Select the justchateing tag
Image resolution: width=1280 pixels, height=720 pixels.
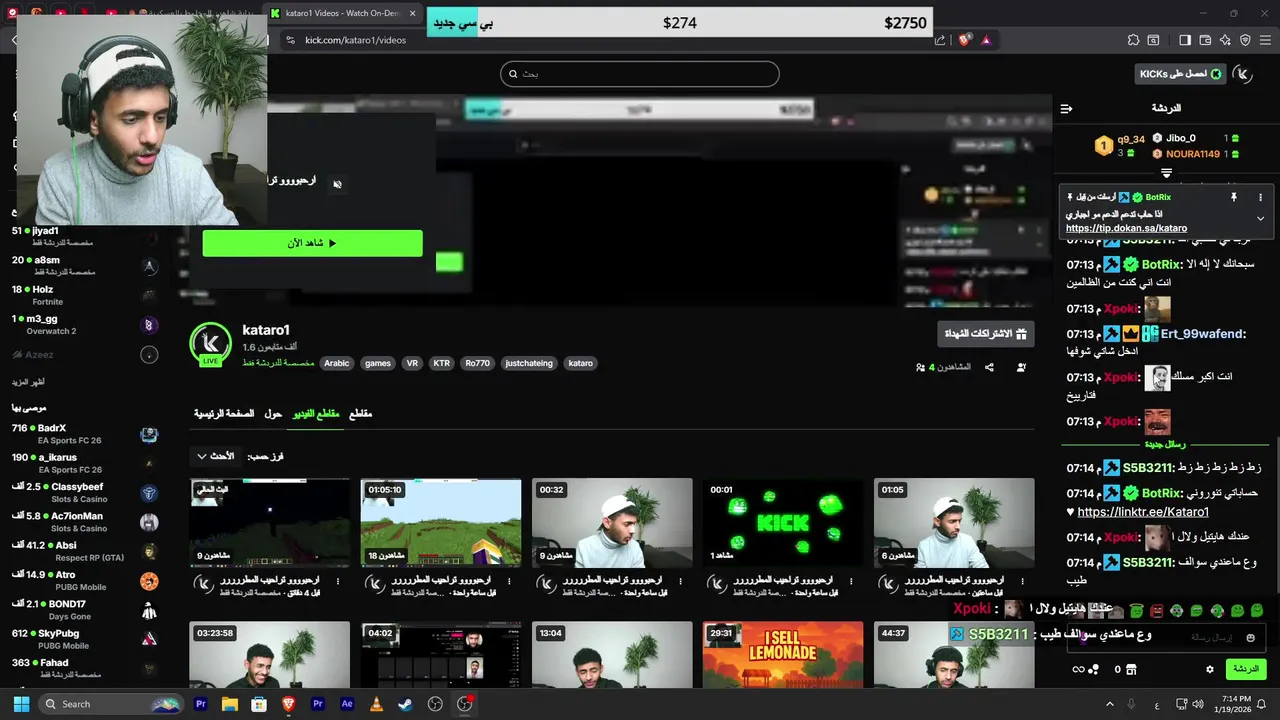(x=529, y=363)
